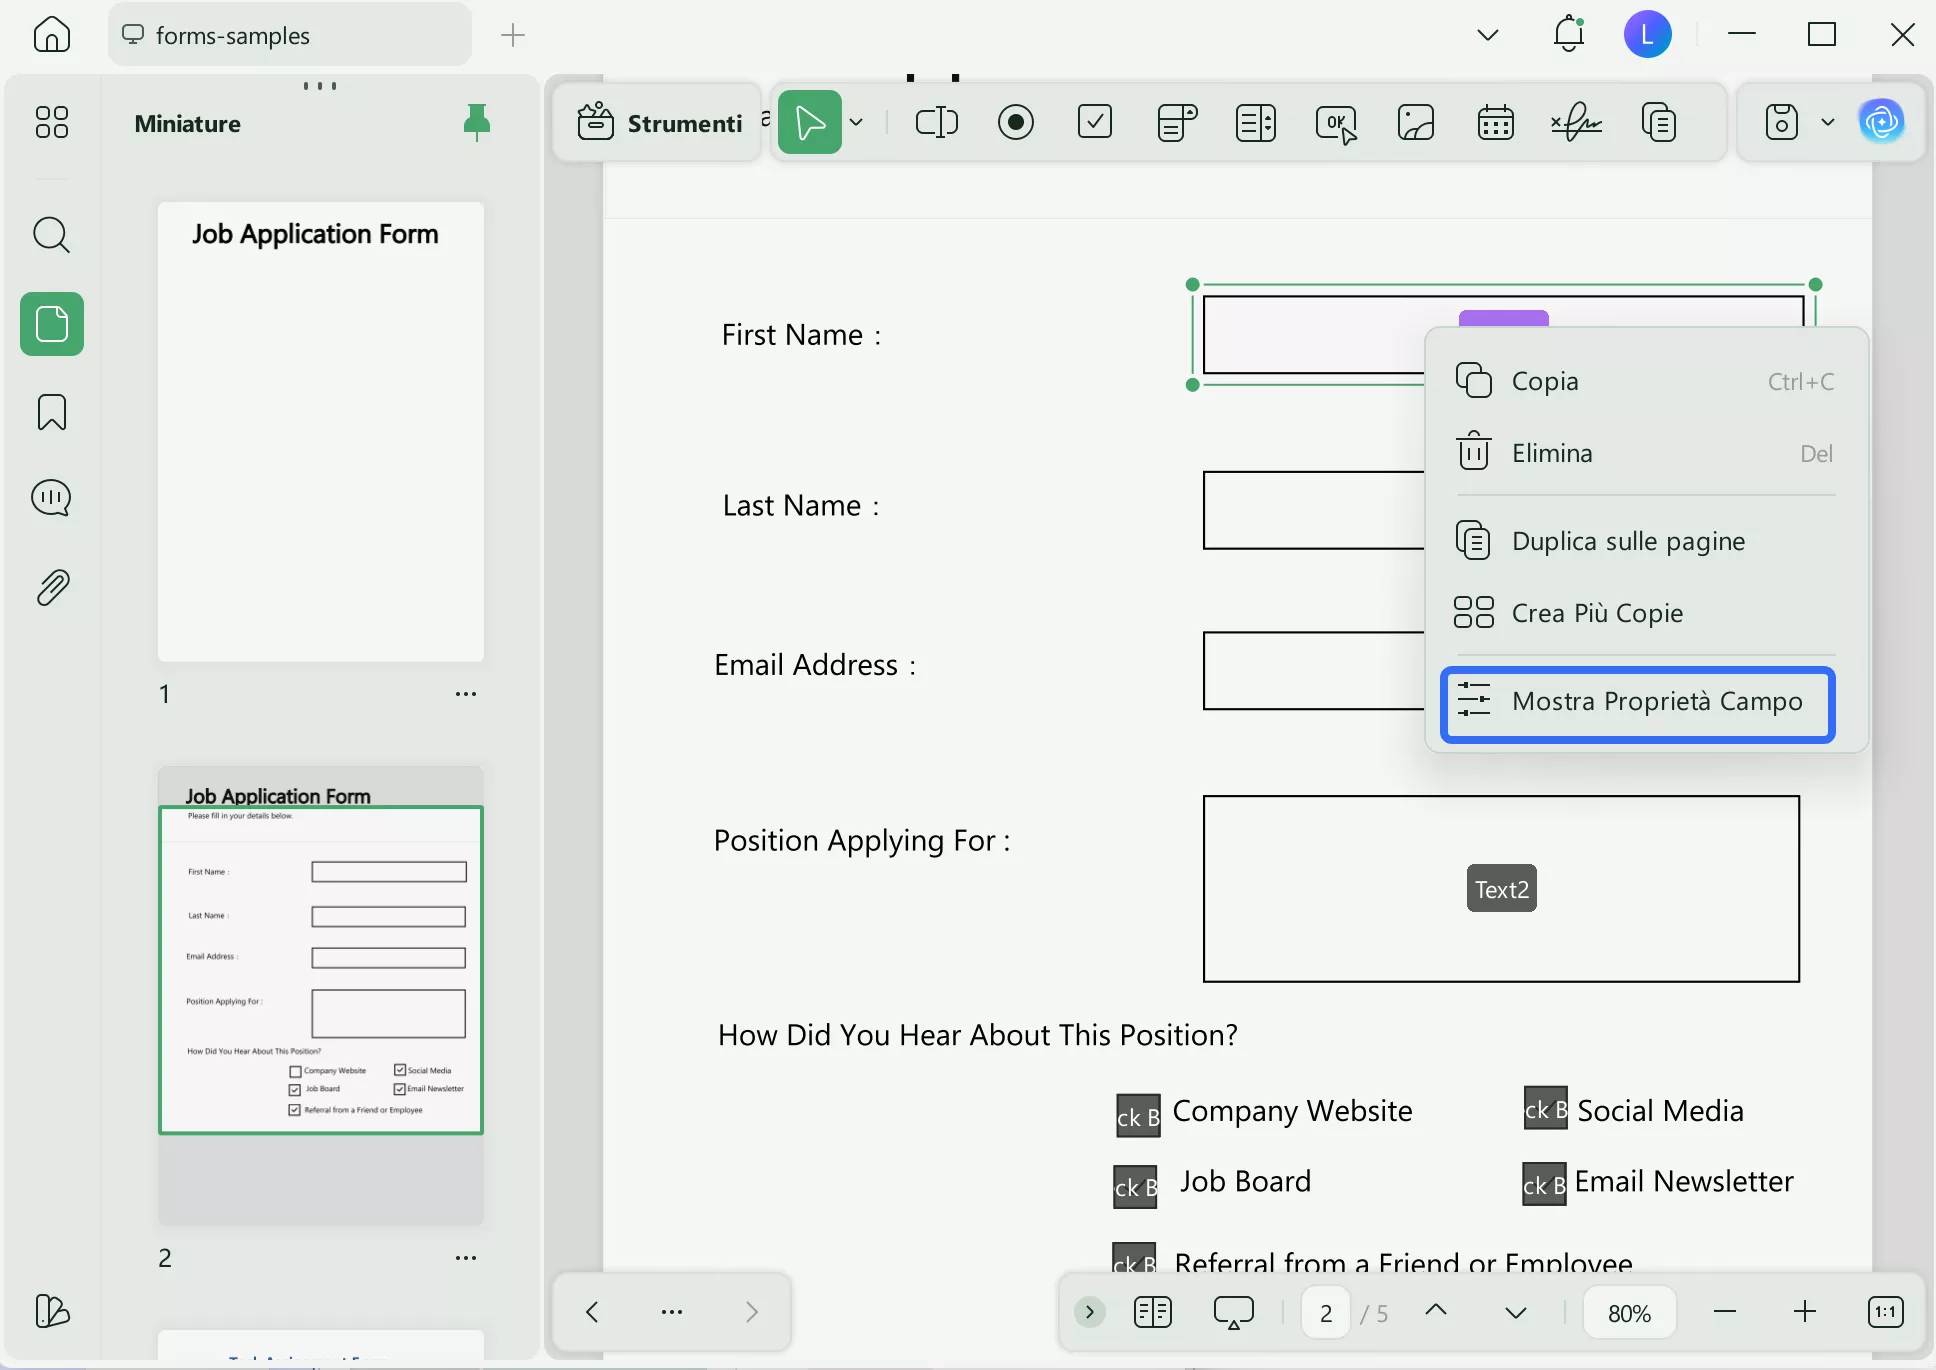Open the bookmarks sidebar panel
This screenshot has width=1936, height=1370.
tap(52, 412)
